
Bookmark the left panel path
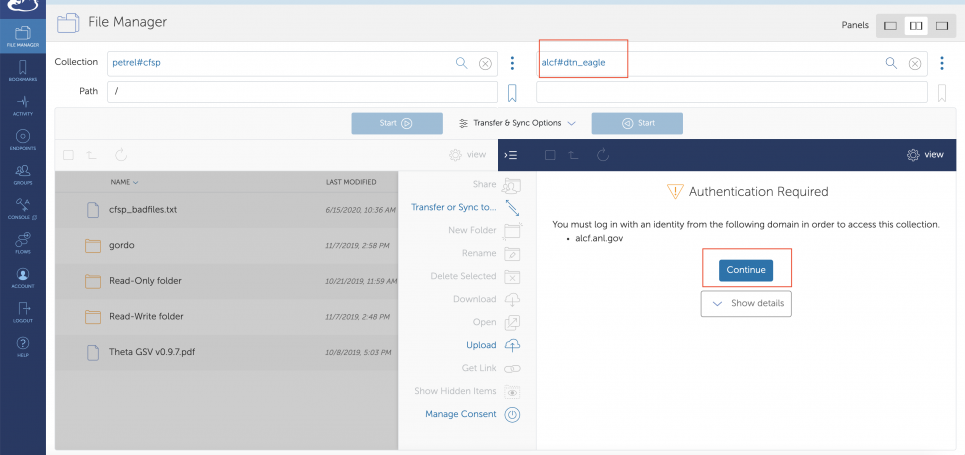(512, 93)
